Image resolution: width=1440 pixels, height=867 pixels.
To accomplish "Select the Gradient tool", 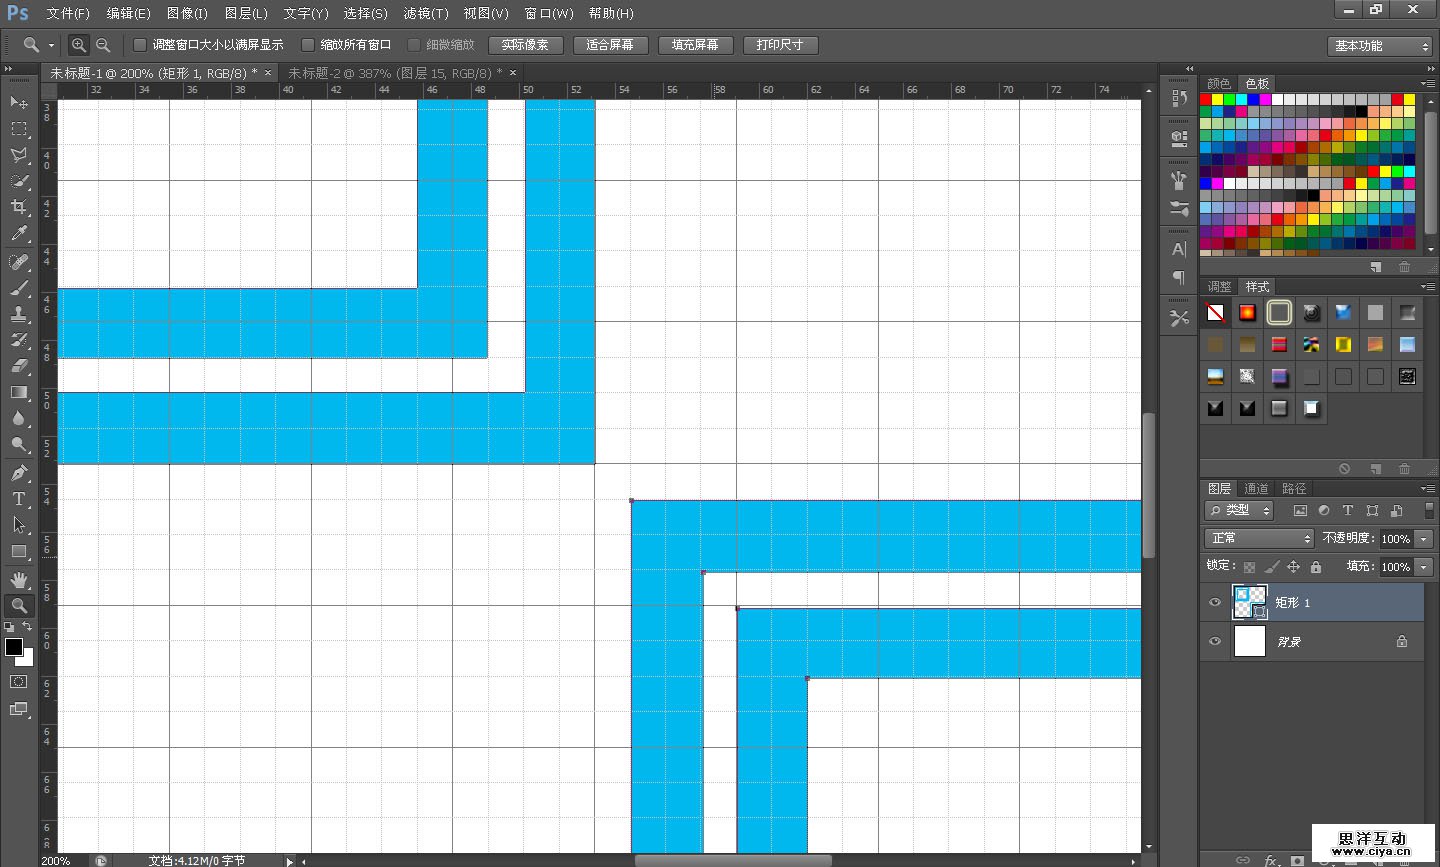I will (18, 392).
